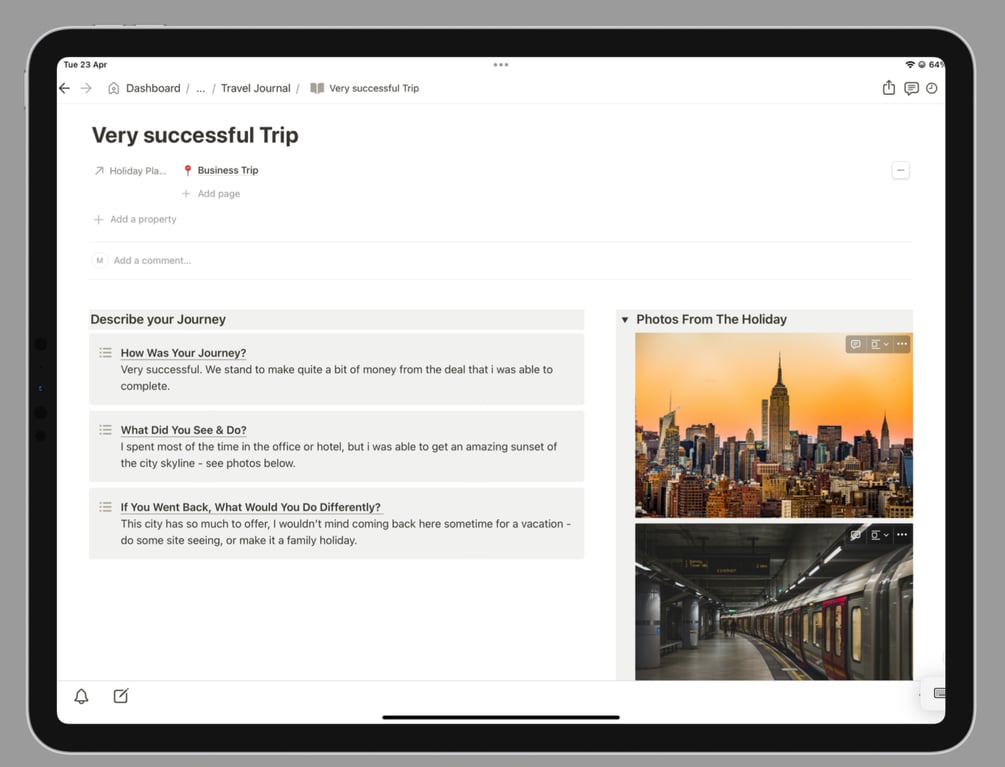Click the Wi-Fi status icon
The height and width of the screenshot is (767, 1005).
coord(909,65)
